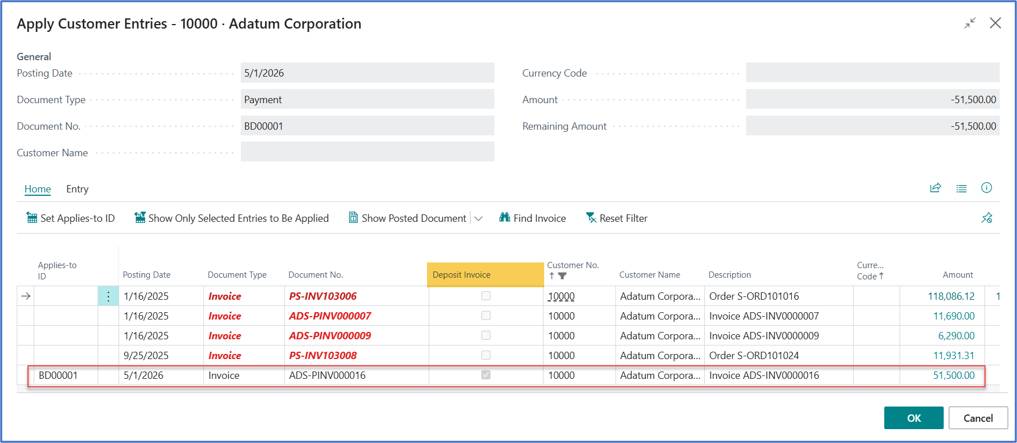Click the Document Type column header
This screenshot has height=443, width=1017.
[x=237, y=275]
